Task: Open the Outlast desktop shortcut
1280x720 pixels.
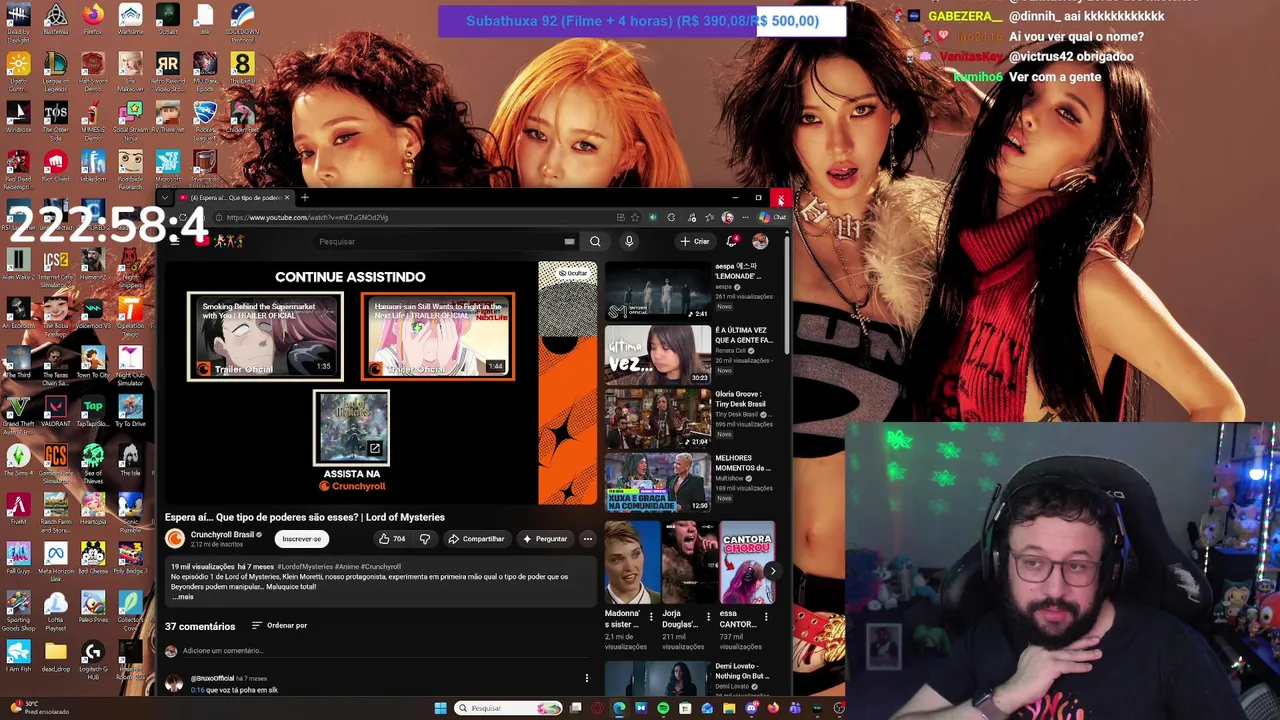Action: [167, 19]
